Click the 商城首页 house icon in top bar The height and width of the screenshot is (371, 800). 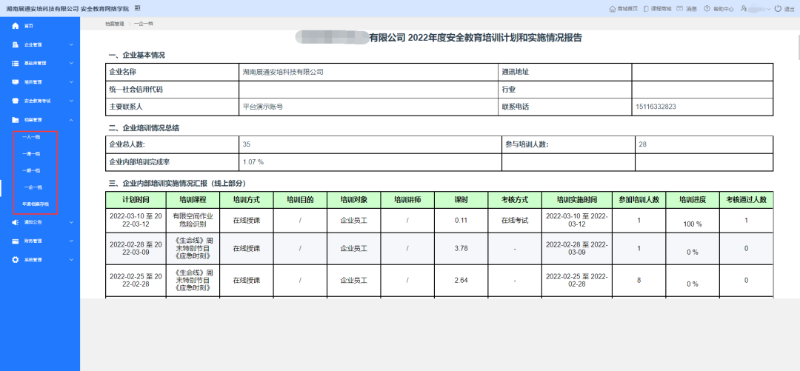coord(613,9)
